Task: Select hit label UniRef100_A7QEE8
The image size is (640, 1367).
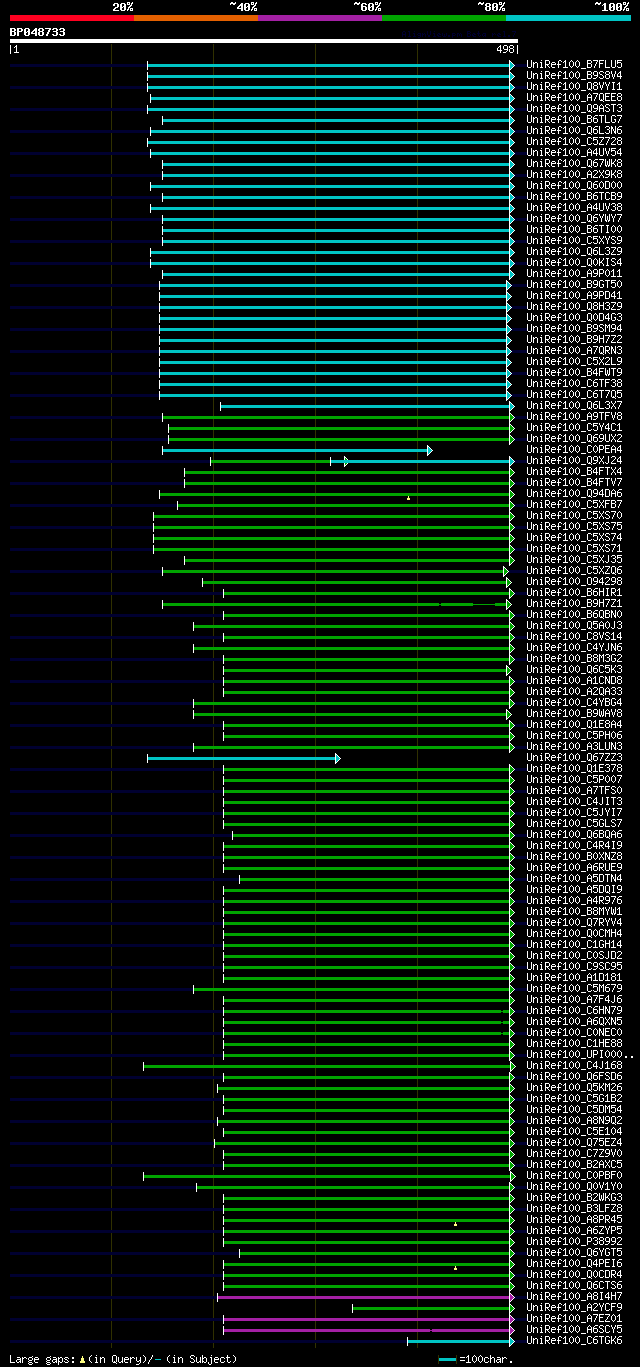Action: [x=574, y=98]
